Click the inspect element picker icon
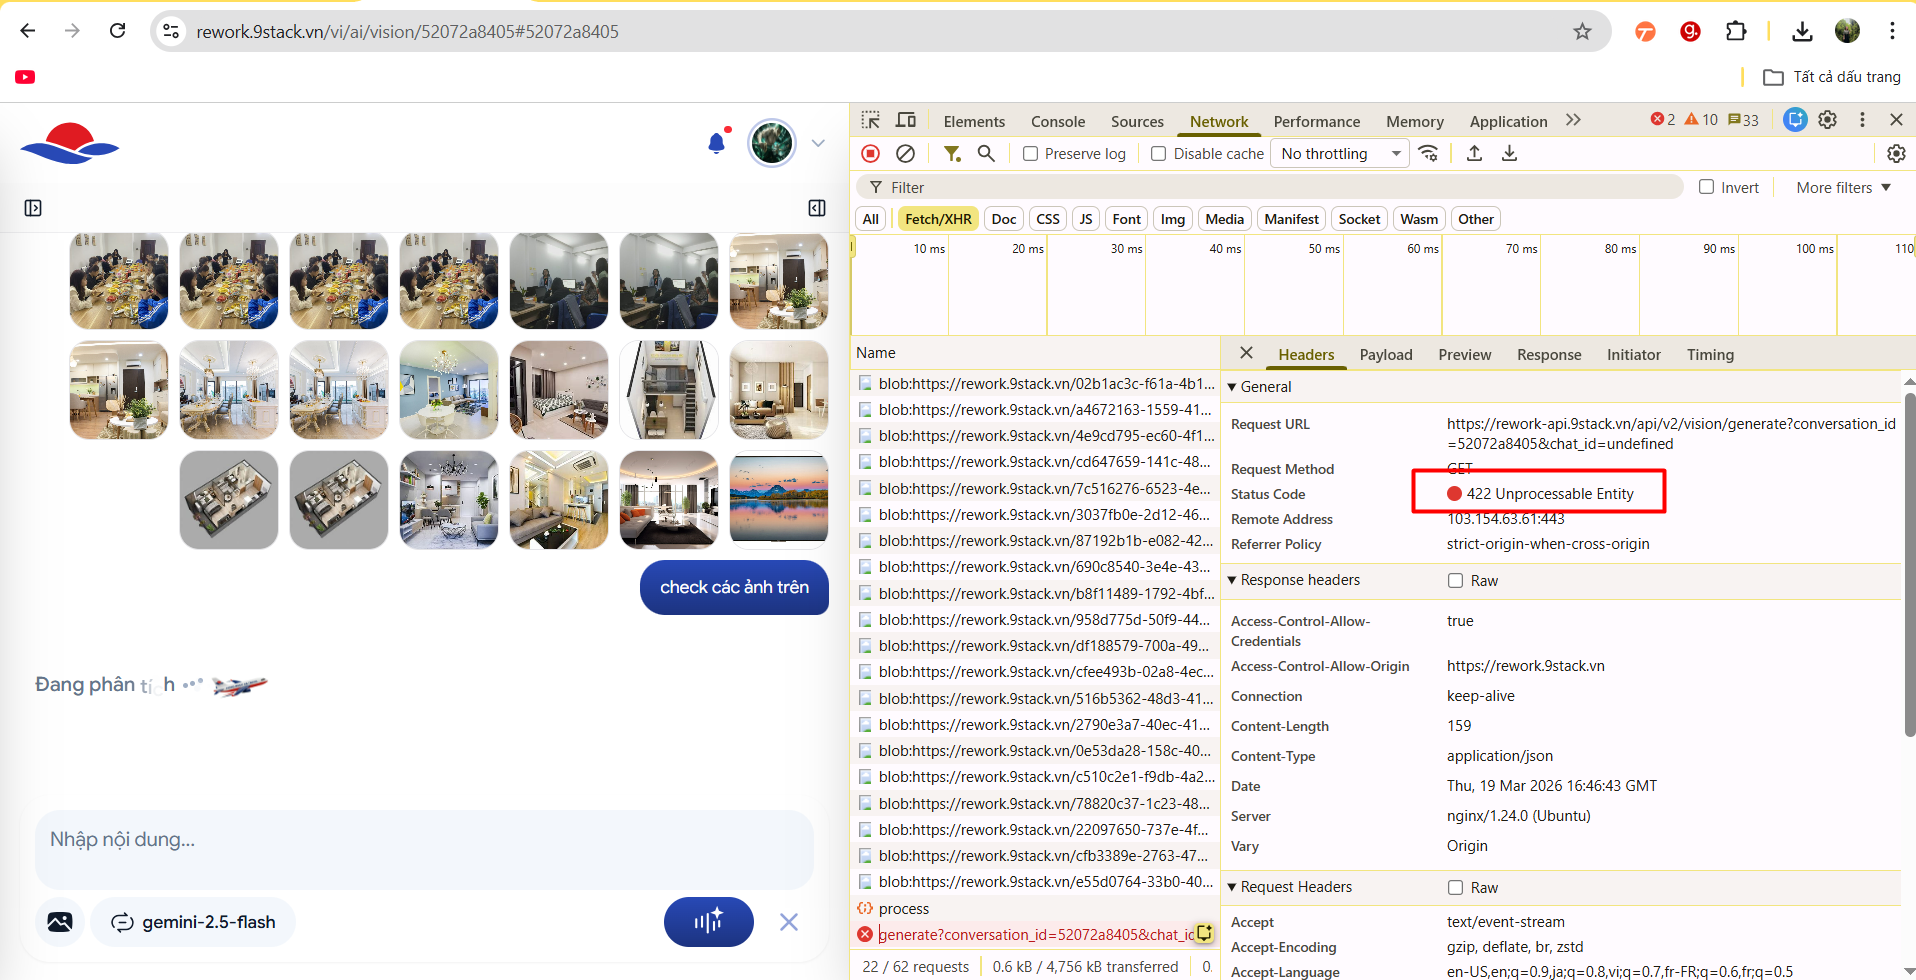The height and width of the screenshot is (980, 1916). (871, 120)
